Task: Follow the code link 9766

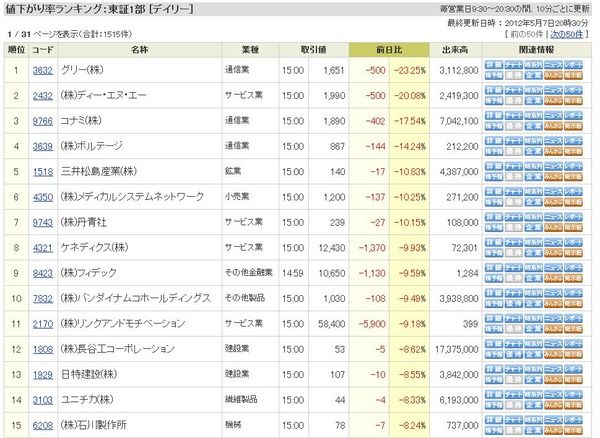Action: (x=43, y=121)
